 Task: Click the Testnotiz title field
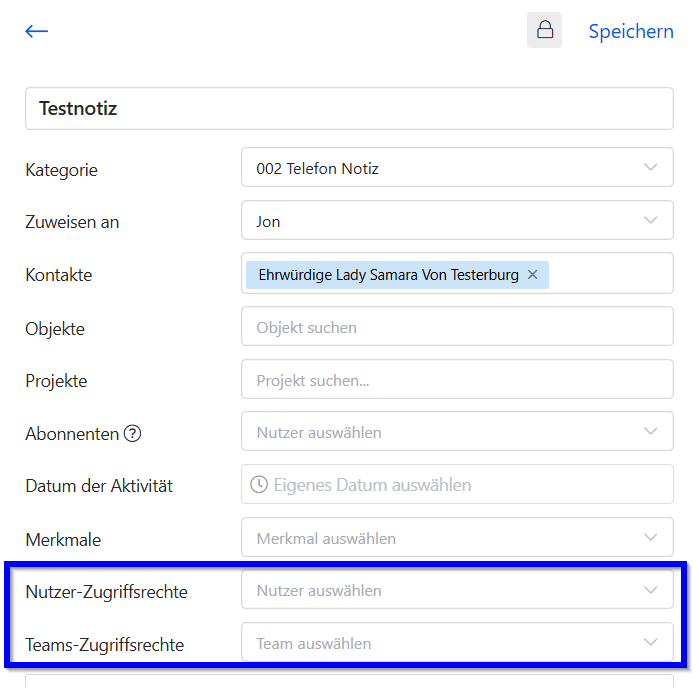[349, 108]
